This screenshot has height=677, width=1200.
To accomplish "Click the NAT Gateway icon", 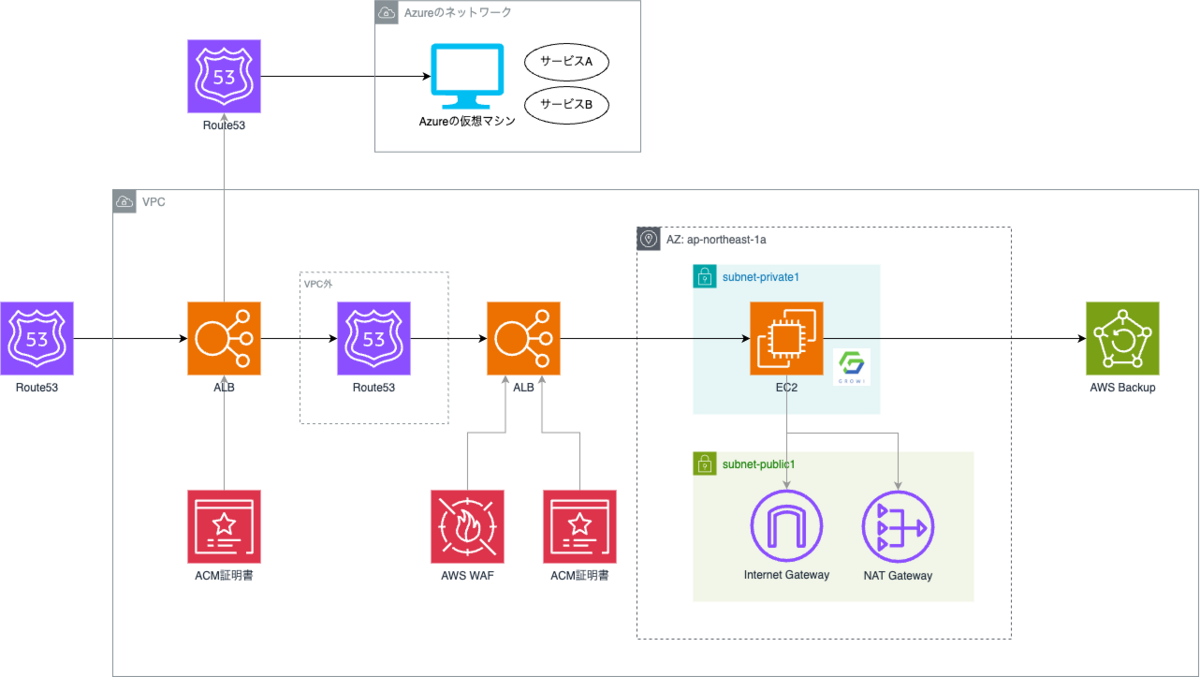I will pos(897,526).
